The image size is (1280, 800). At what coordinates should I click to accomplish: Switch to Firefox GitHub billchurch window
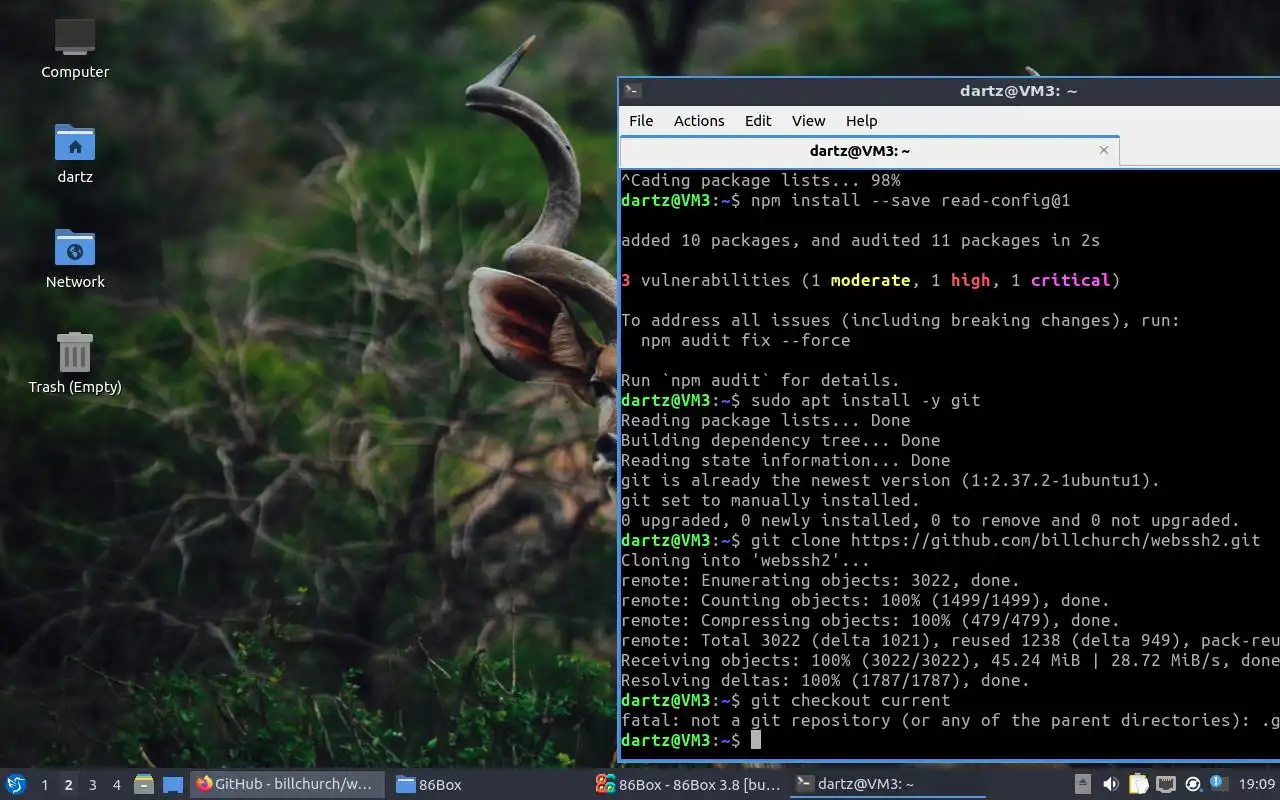tap(287, 785)
